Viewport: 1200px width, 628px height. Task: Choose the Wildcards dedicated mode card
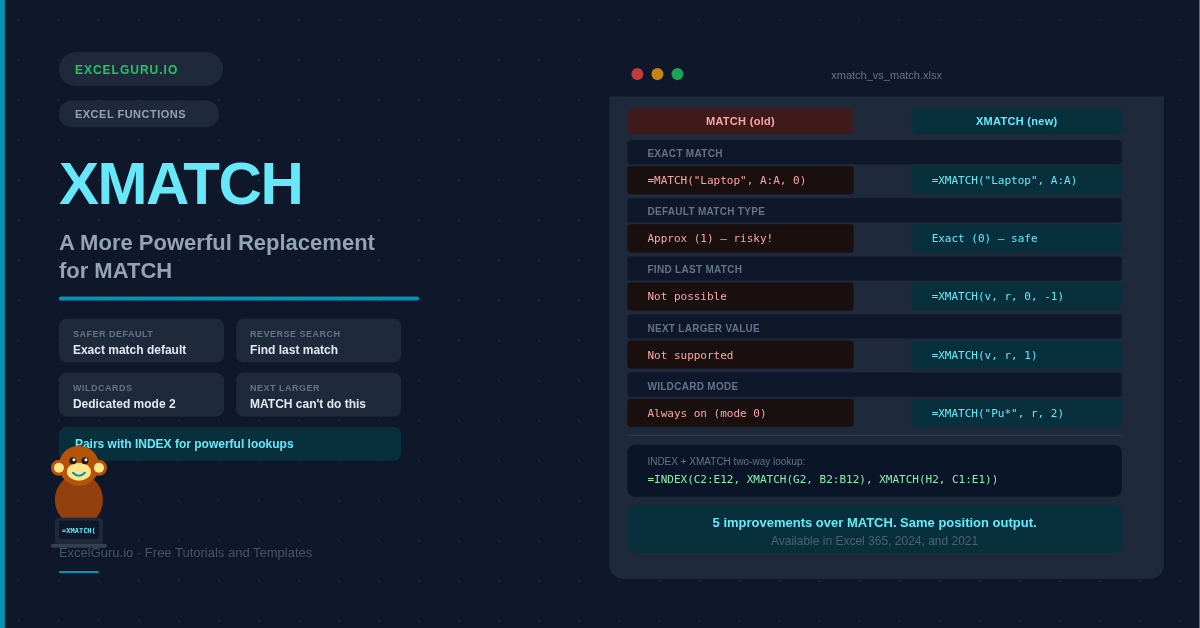[x=141, y=395]
